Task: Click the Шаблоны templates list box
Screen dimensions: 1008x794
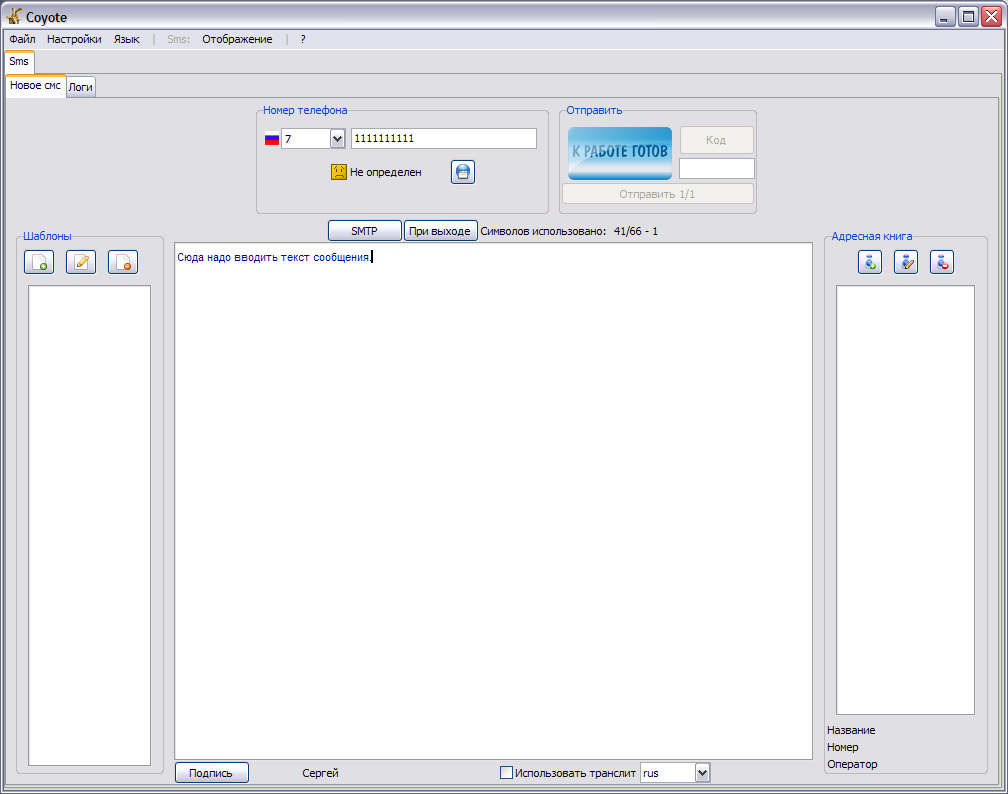Action: pos(89,525)
